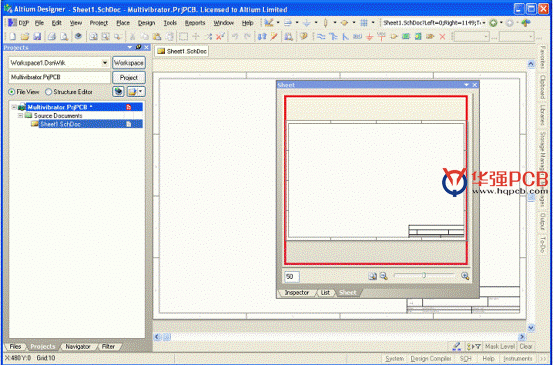Click the Open document folder icon
This screenshot has width=553, height=365.
[25, 36]
